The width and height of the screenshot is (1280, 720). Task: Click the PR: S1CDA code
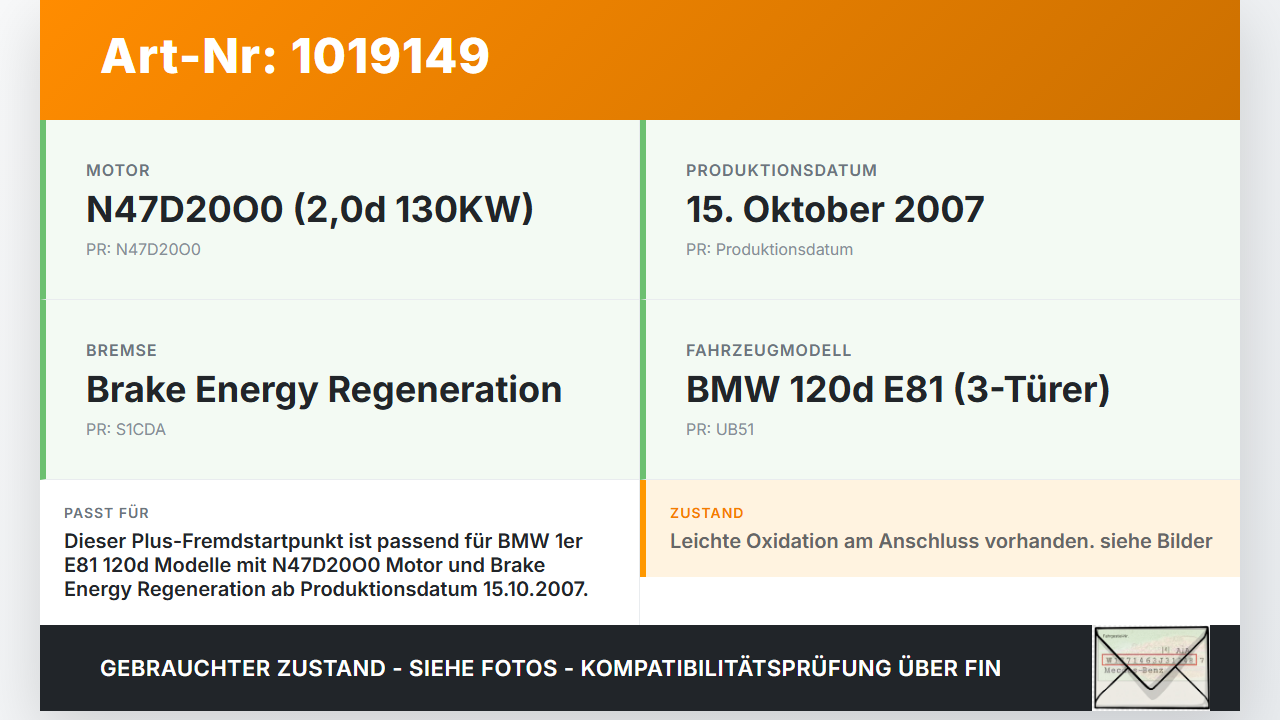[126, 430]
